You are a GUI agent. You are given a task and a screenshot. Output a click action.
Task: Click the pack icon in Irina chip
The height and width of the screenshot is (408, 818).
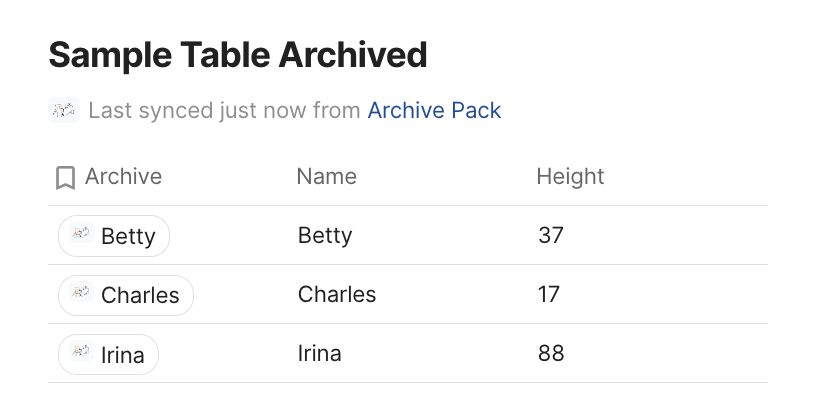tap(82, 353)
